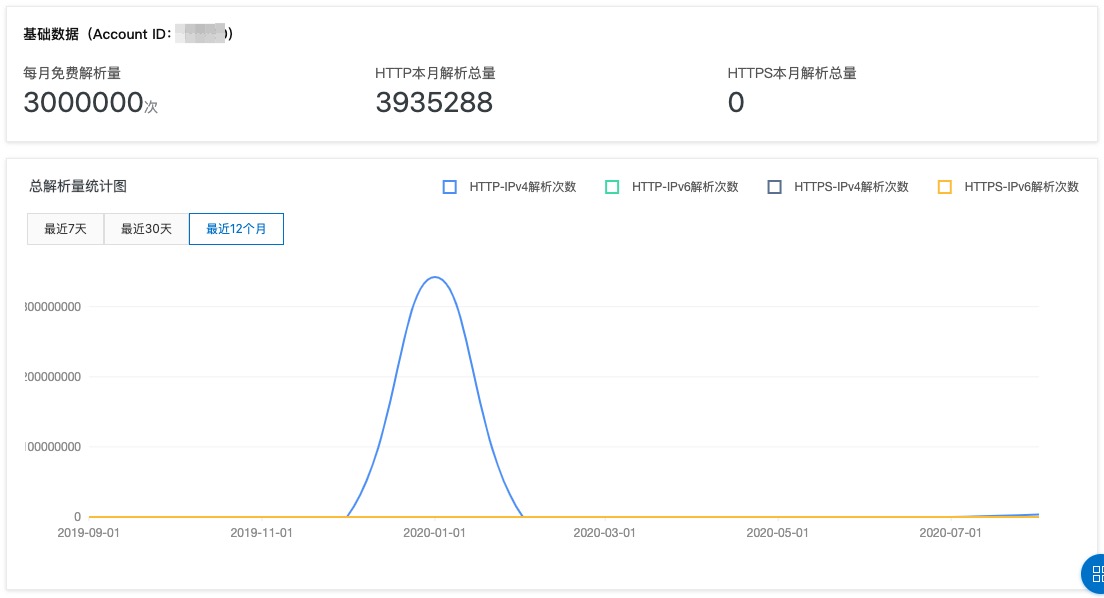Click the 2020-07-01 axis label
Viewport: 1104px width, 598px height.
click(951, 533)
